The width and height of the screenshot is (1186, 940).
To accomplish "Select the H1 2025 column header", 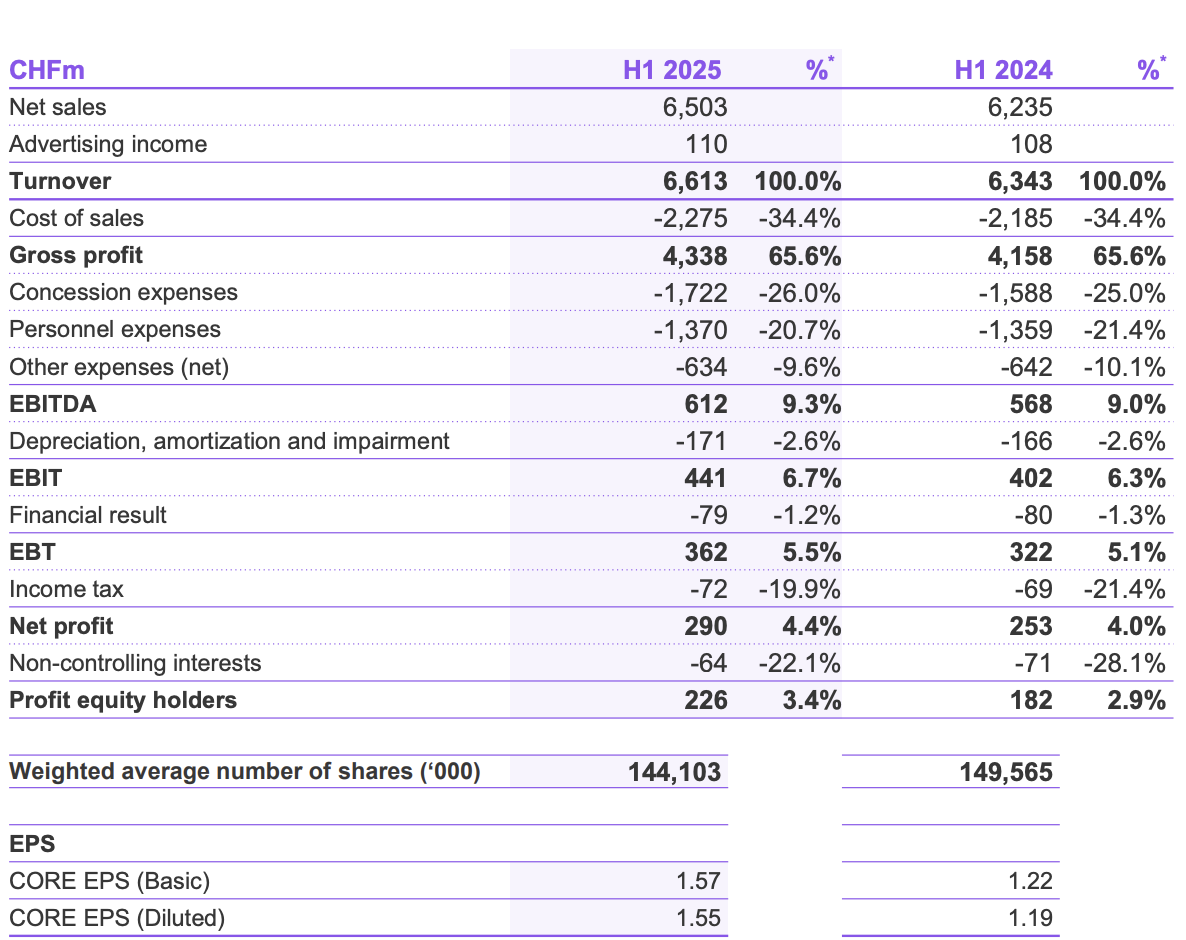I will 672,70.
